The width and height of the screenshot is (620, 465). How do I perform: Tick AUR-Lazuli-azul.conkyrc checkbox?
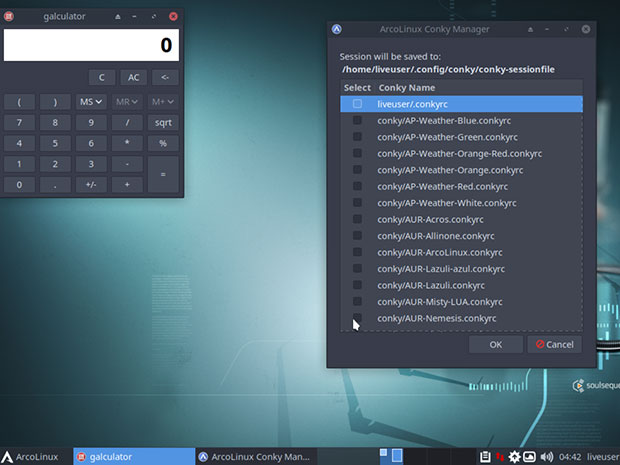click(x=357, y=268)
